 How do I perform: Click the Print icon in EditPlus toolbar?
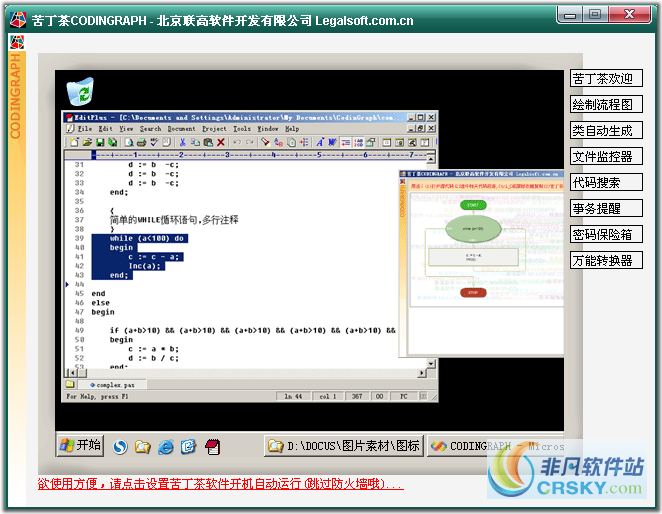141,142
